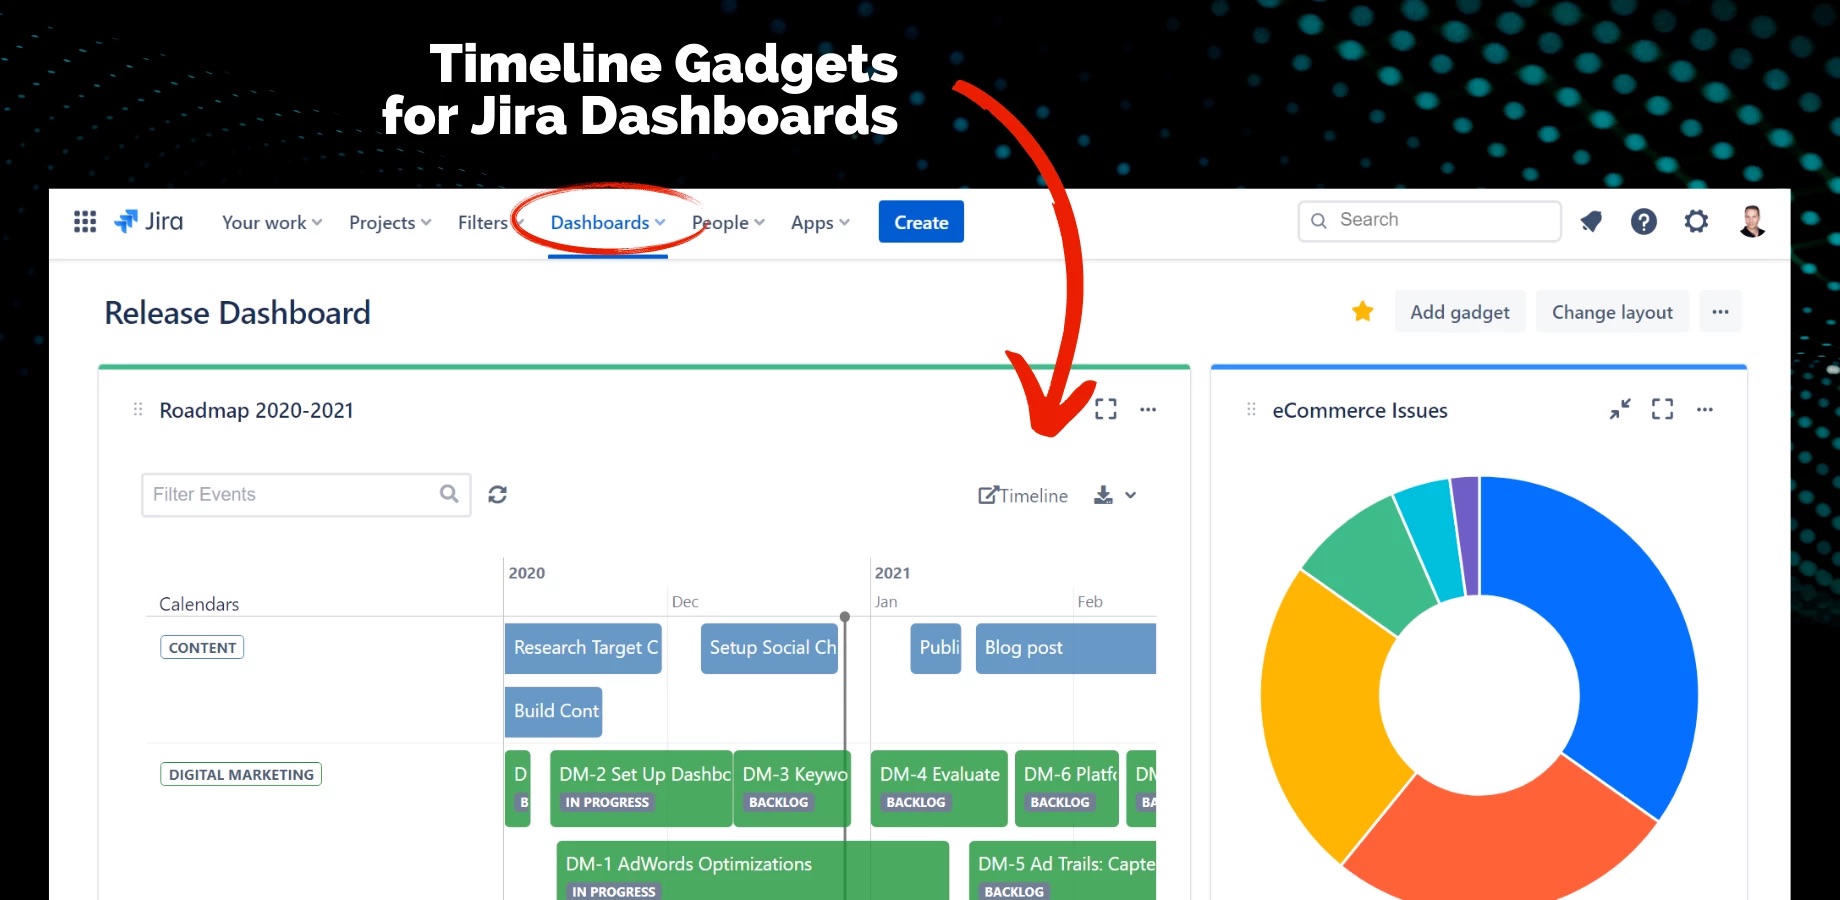Click the eCommerce Issues gadget title
The image size is (1840, 900).
coord(1360,410)
